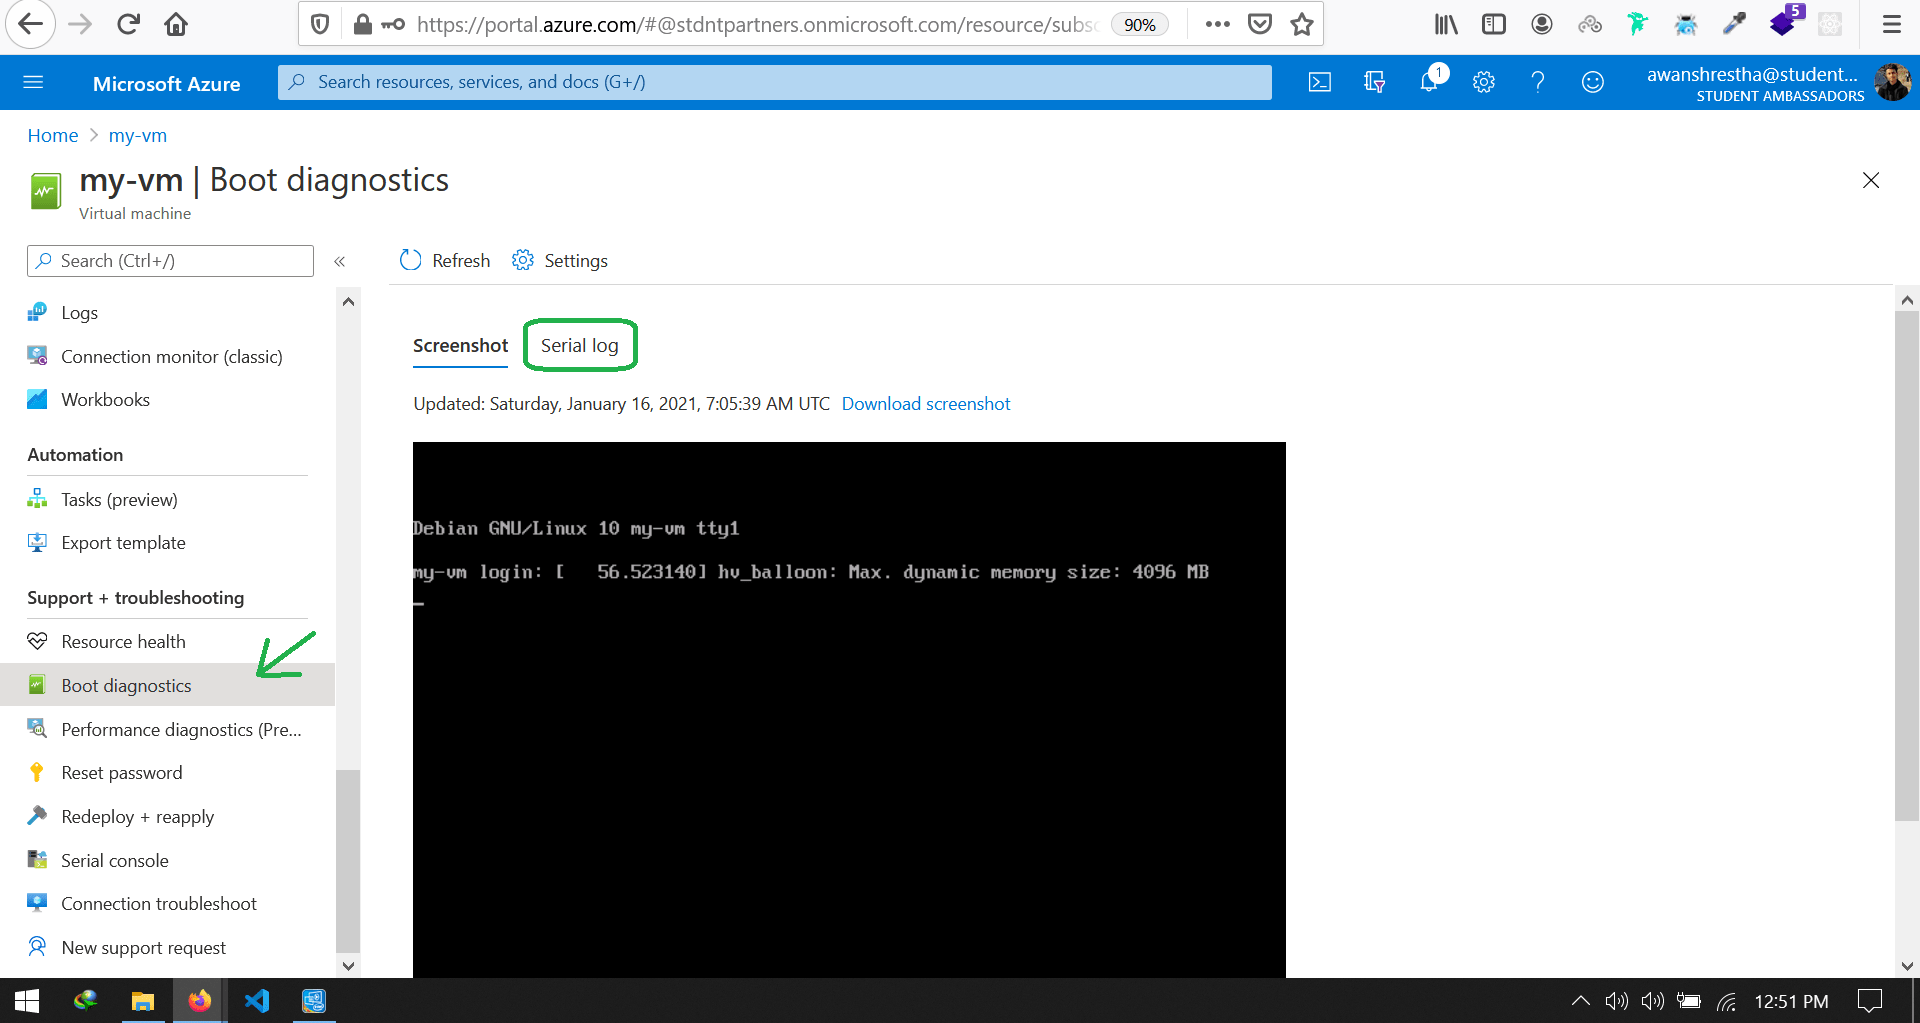Screen dimensions: 1920x1023
Task: Open Directory and subscription filter icon
Action: [1375, 82]
